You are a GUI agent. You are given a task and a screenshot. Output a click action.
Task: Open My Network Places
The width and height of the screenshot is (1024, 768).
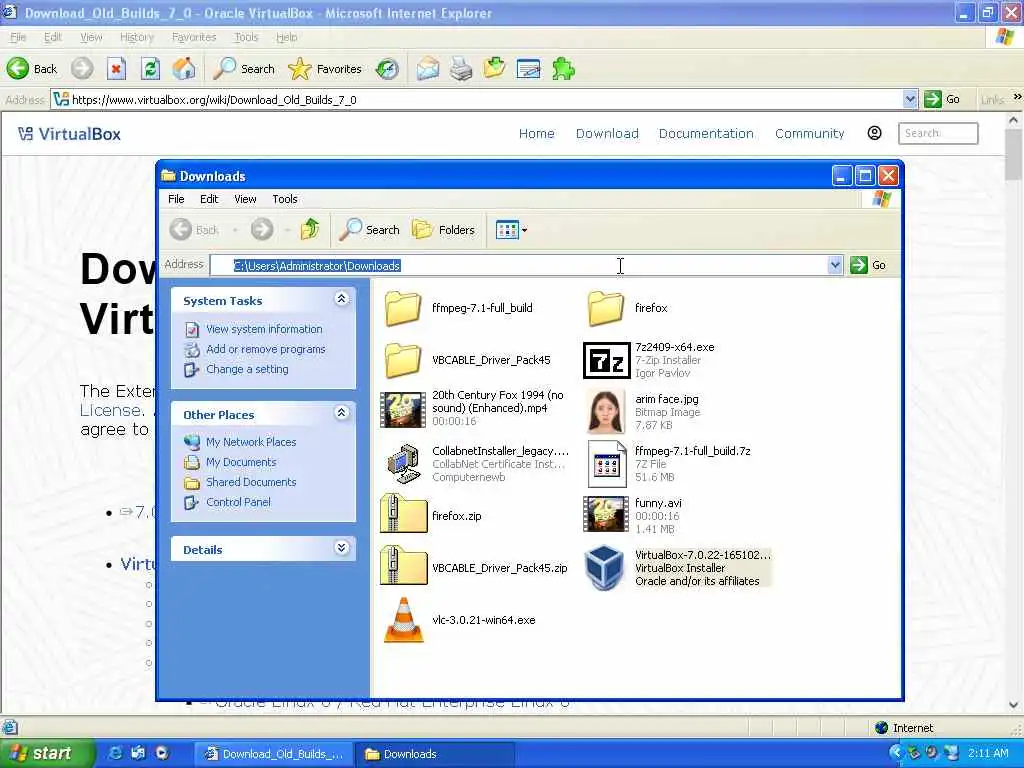coord(251,442)
